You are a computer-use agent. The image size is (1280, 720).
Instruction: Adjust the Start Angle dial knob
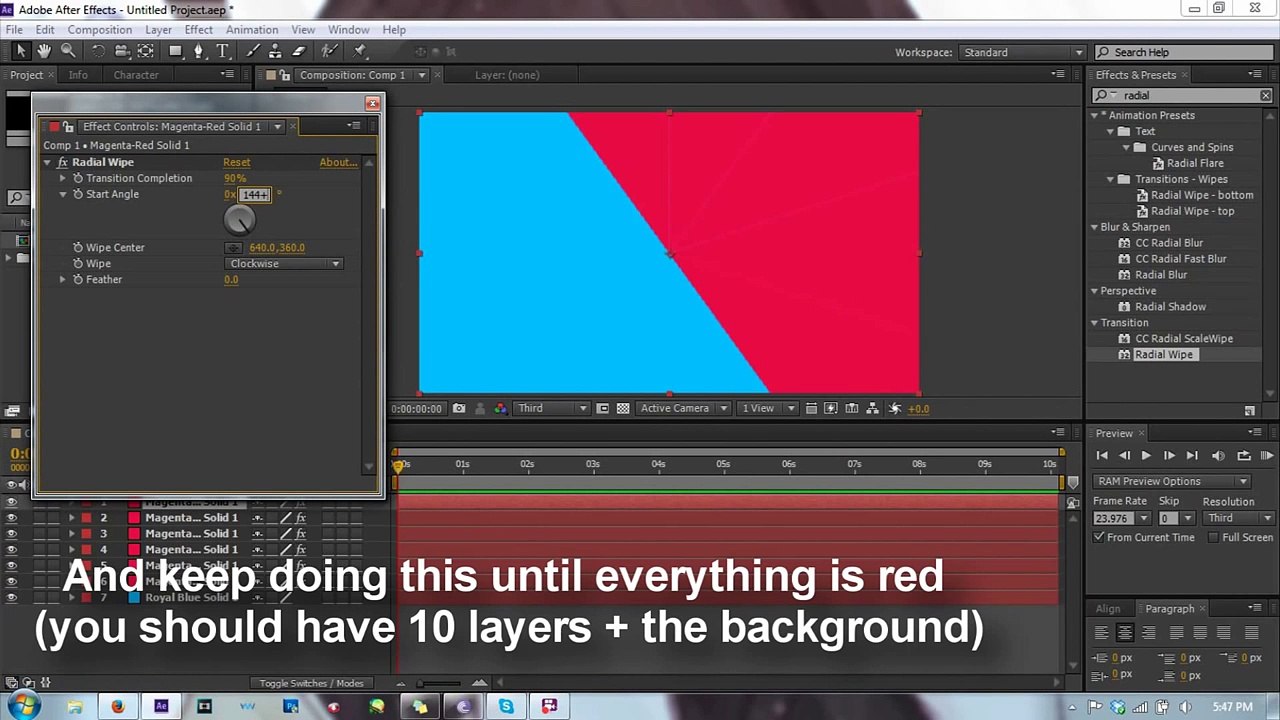(239, 220)
